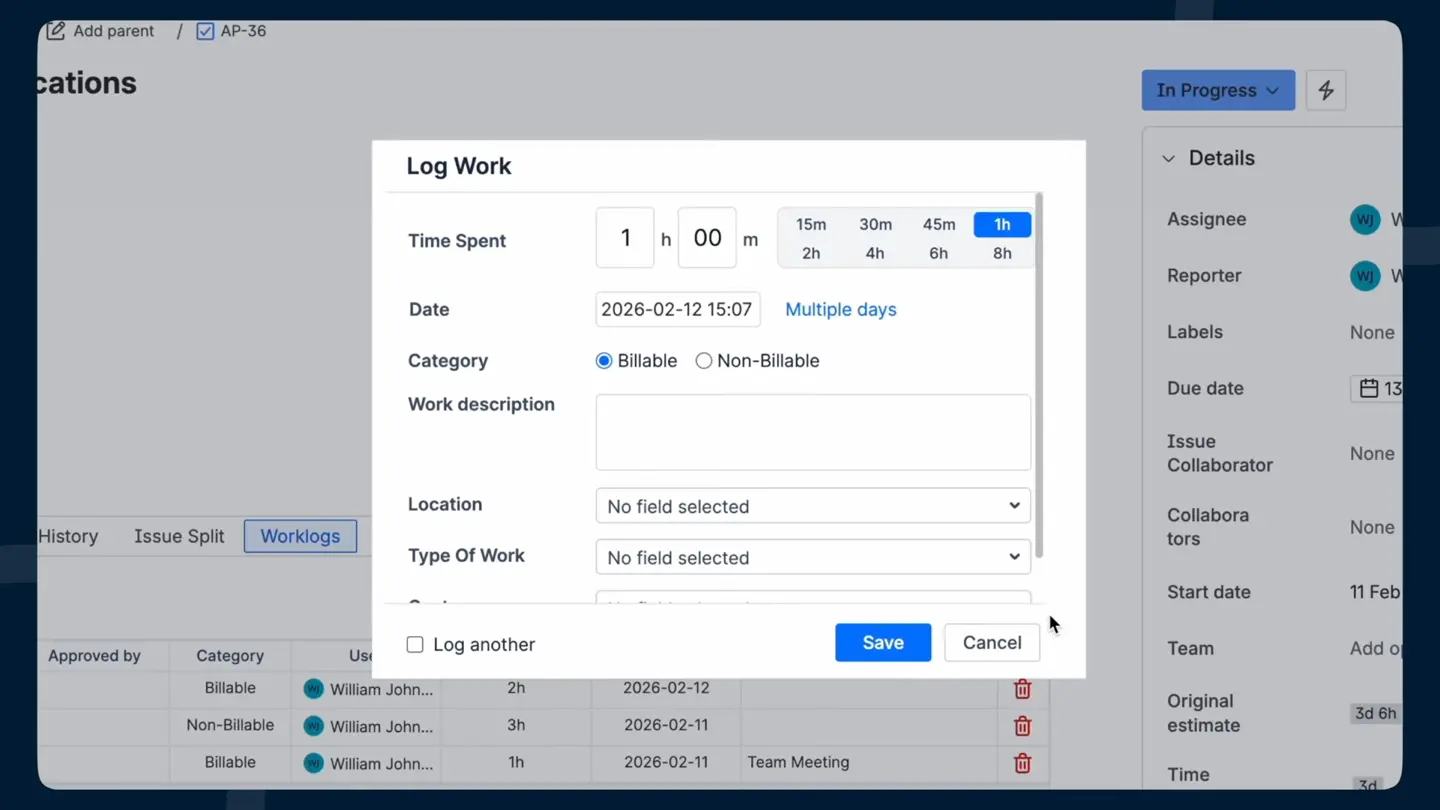Click the minutes input field

(x=707, y=238)
